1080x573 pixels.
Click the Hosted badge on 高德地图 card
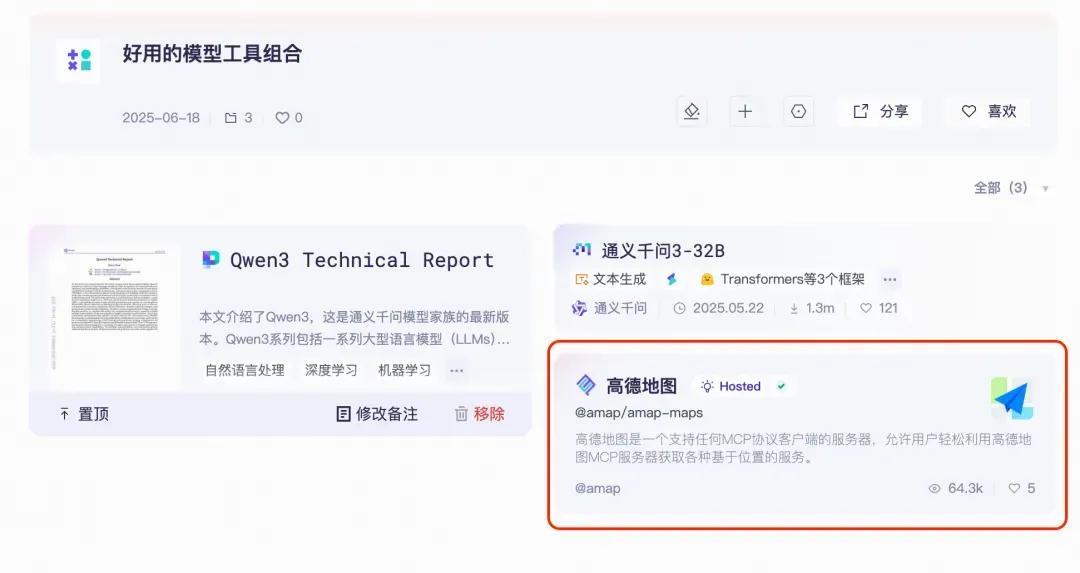[731, 386]
